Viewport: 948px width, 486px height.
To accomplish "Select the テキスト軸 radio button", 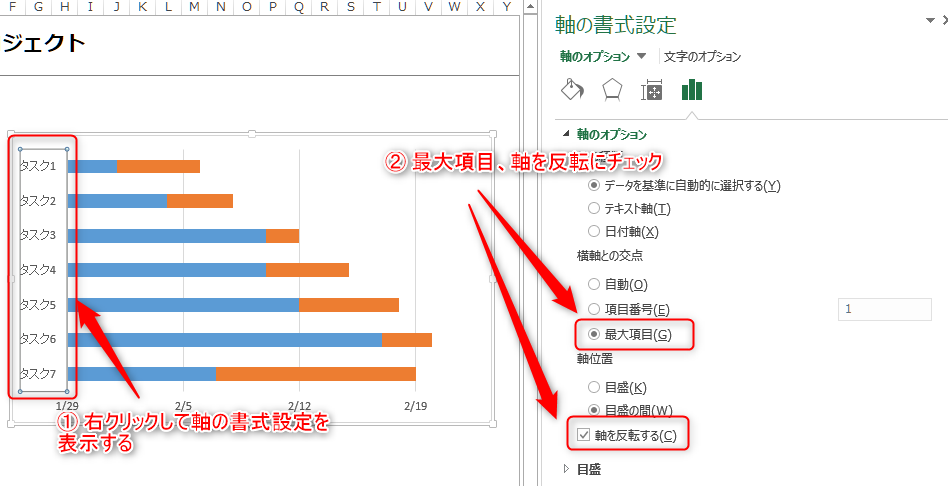I will coord(595,208).
